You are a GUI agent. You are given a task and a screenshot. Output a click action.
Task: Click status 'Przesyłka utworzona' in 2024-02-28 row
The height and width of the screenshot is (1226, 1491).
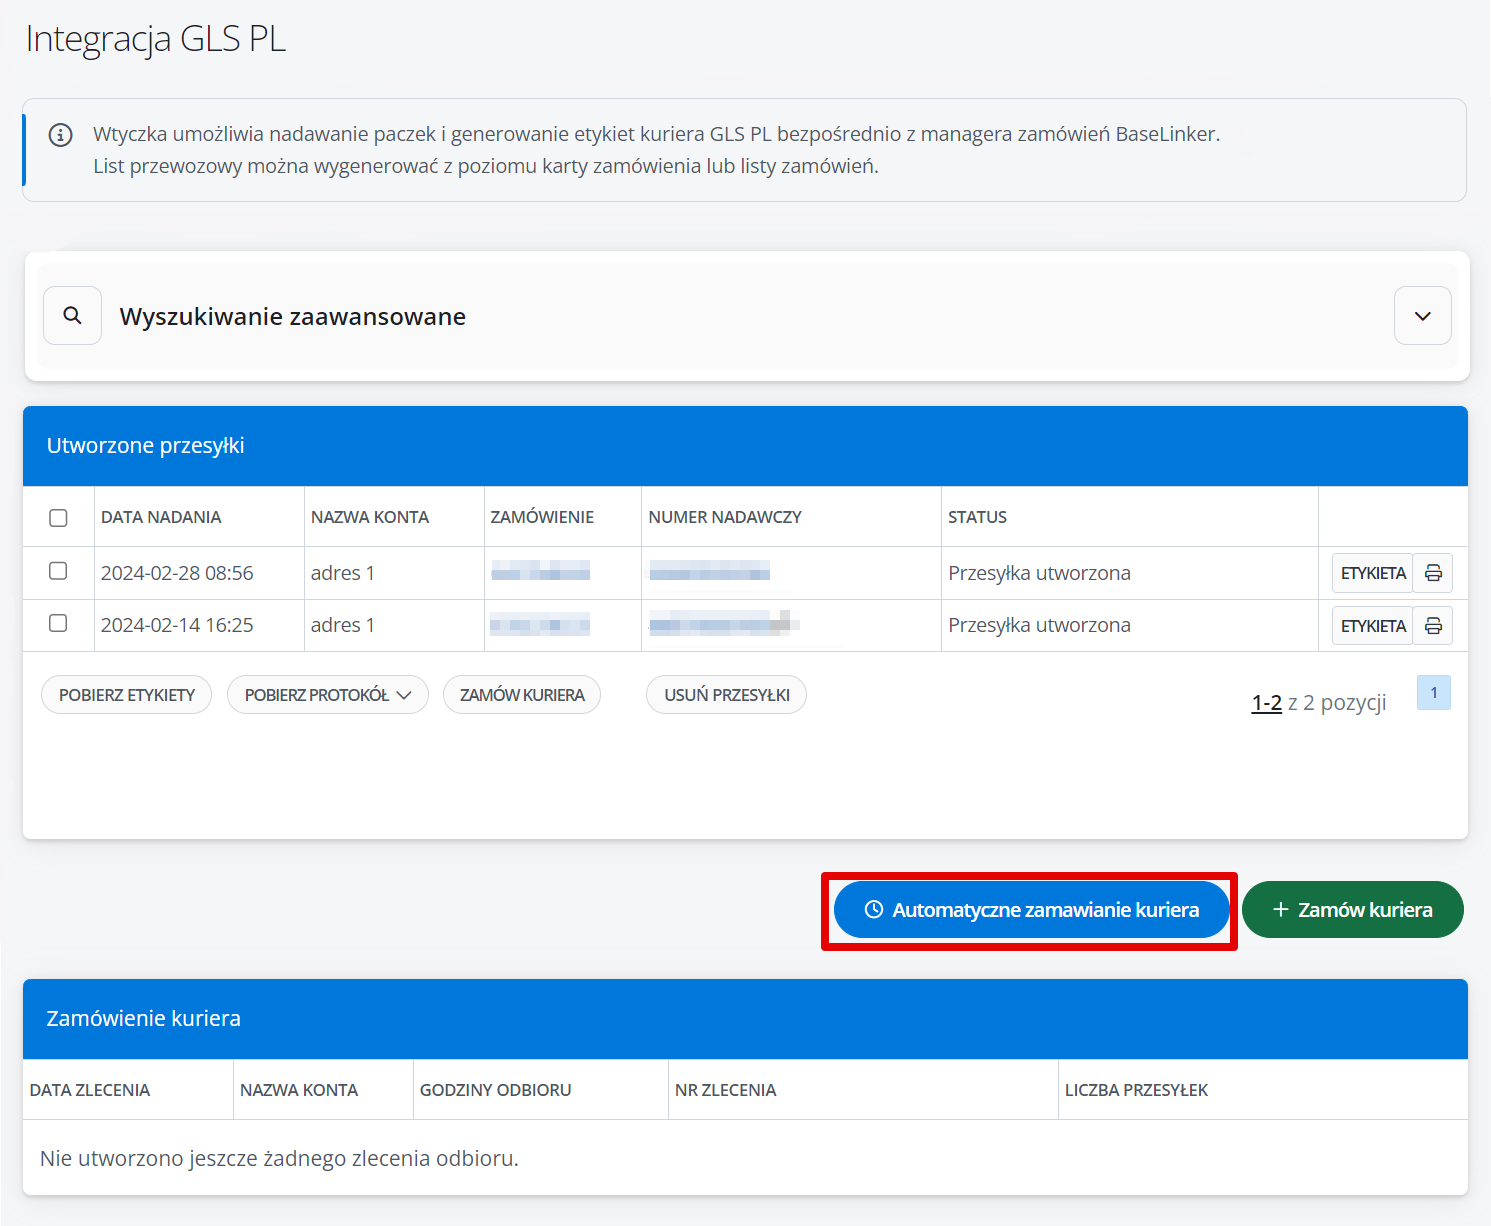1039,573
